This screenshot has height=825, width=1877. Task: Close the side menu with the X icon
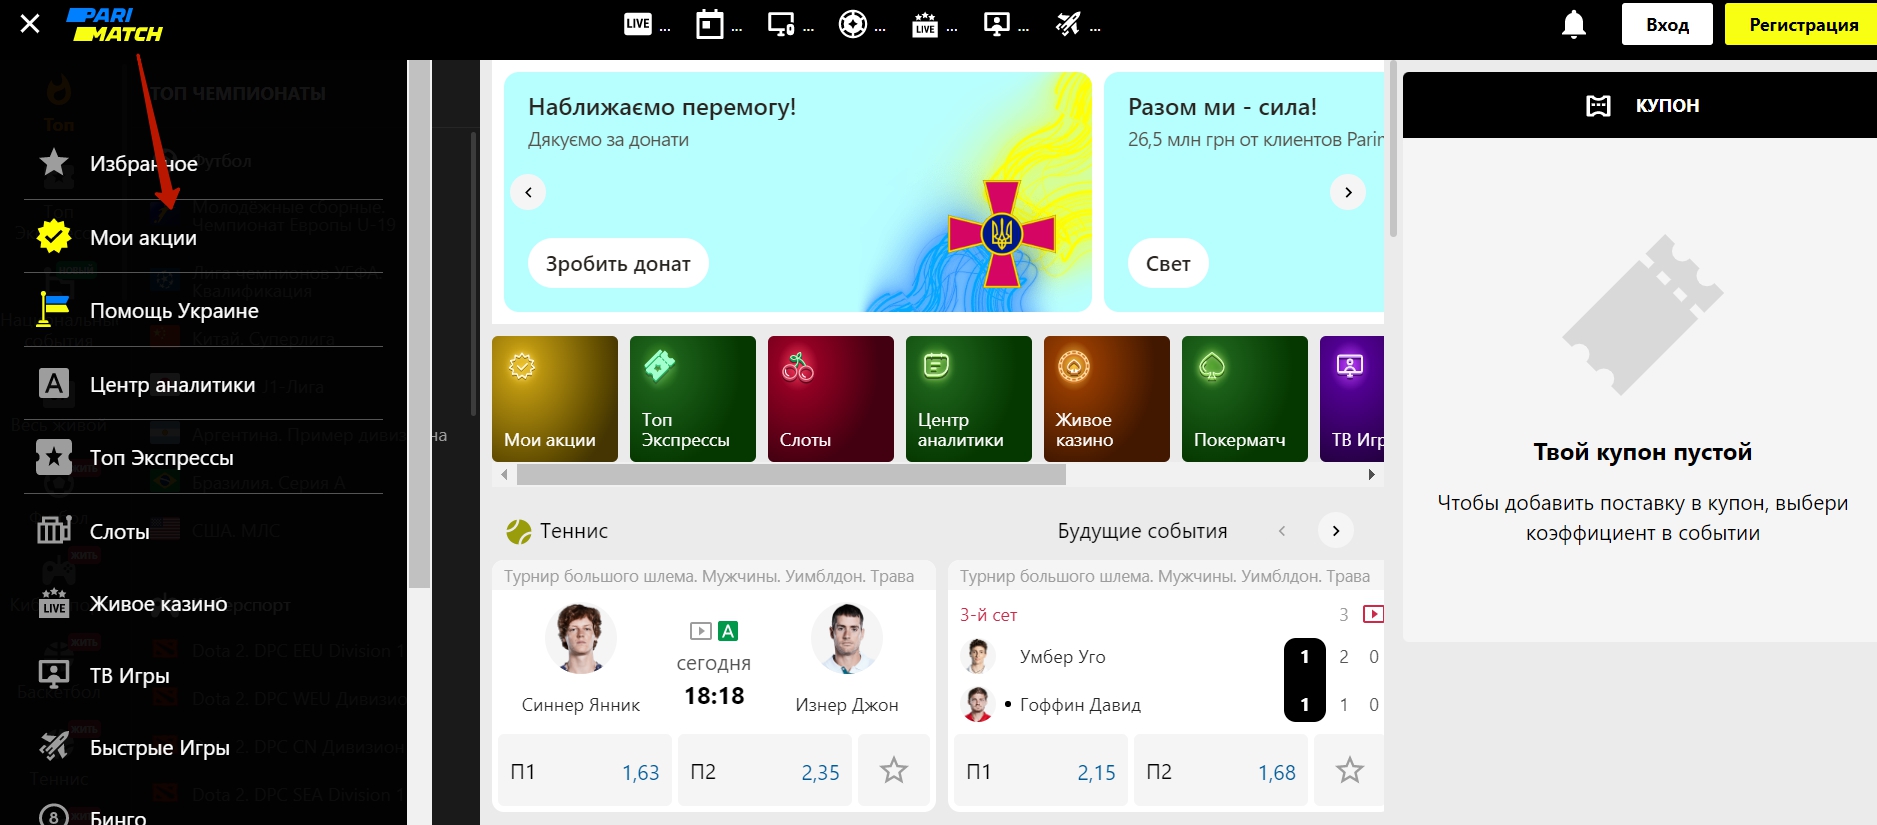click(x=30, y=24)
